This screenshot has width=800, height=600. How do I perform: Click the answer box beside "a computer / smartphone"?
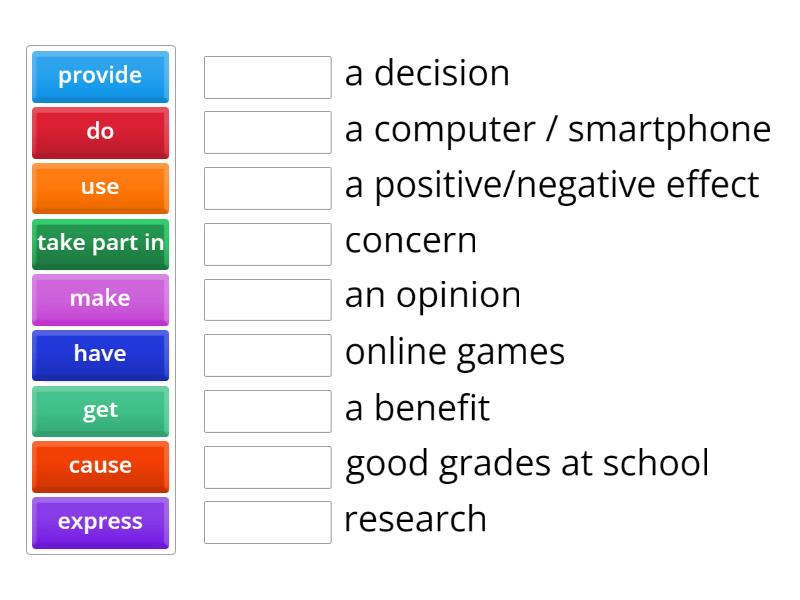click(x=267, y=132)
